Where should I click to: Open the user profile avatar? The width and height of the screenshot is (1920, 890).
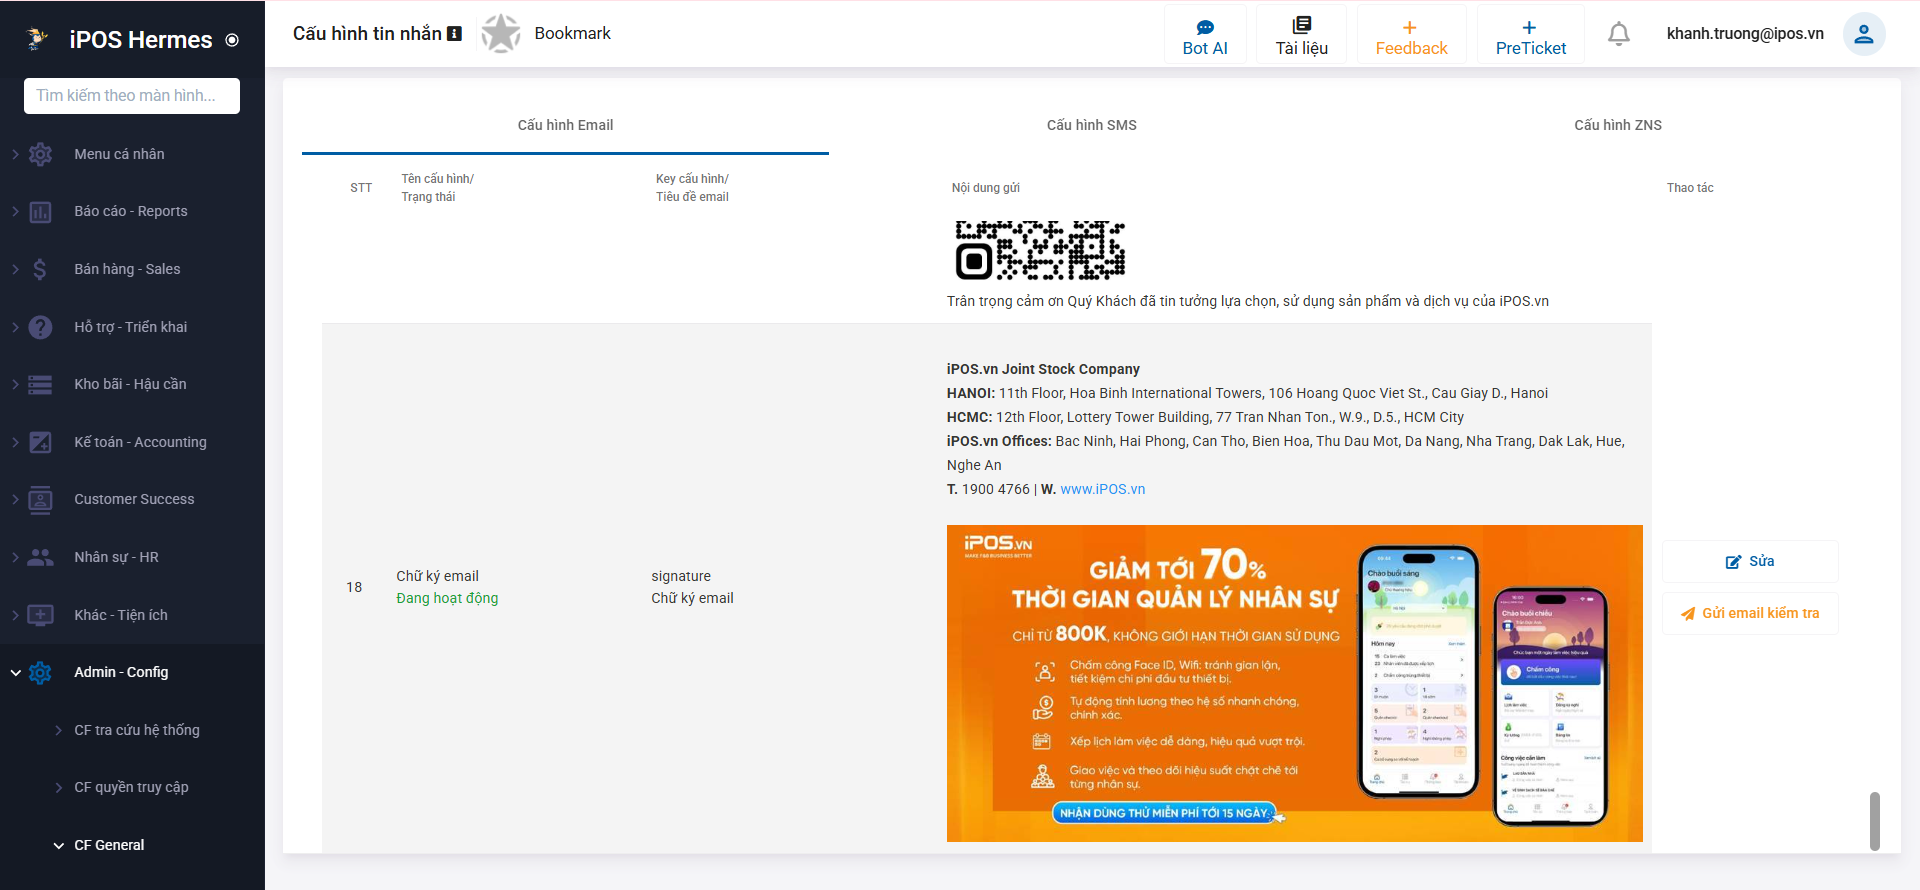click(x=1864, y=34)
